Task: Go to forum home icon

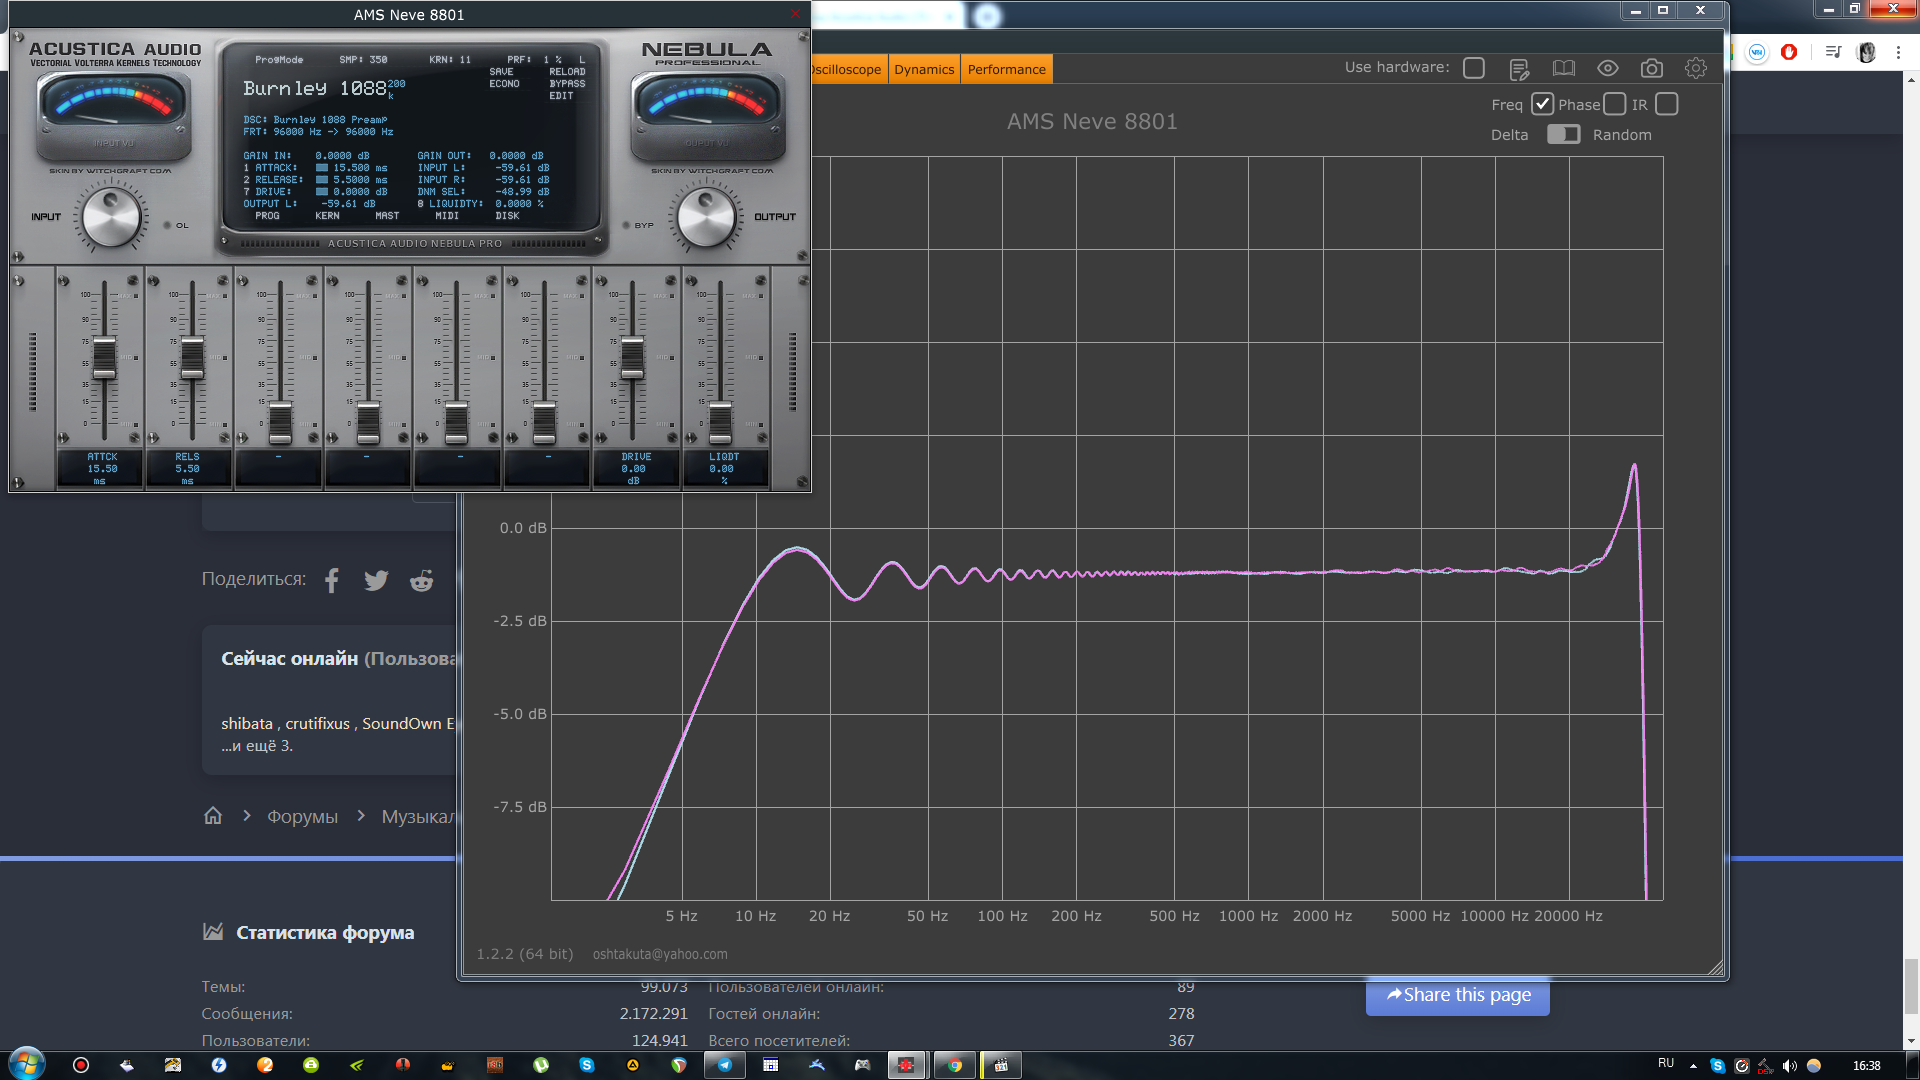Action: (x=213, y=816)
